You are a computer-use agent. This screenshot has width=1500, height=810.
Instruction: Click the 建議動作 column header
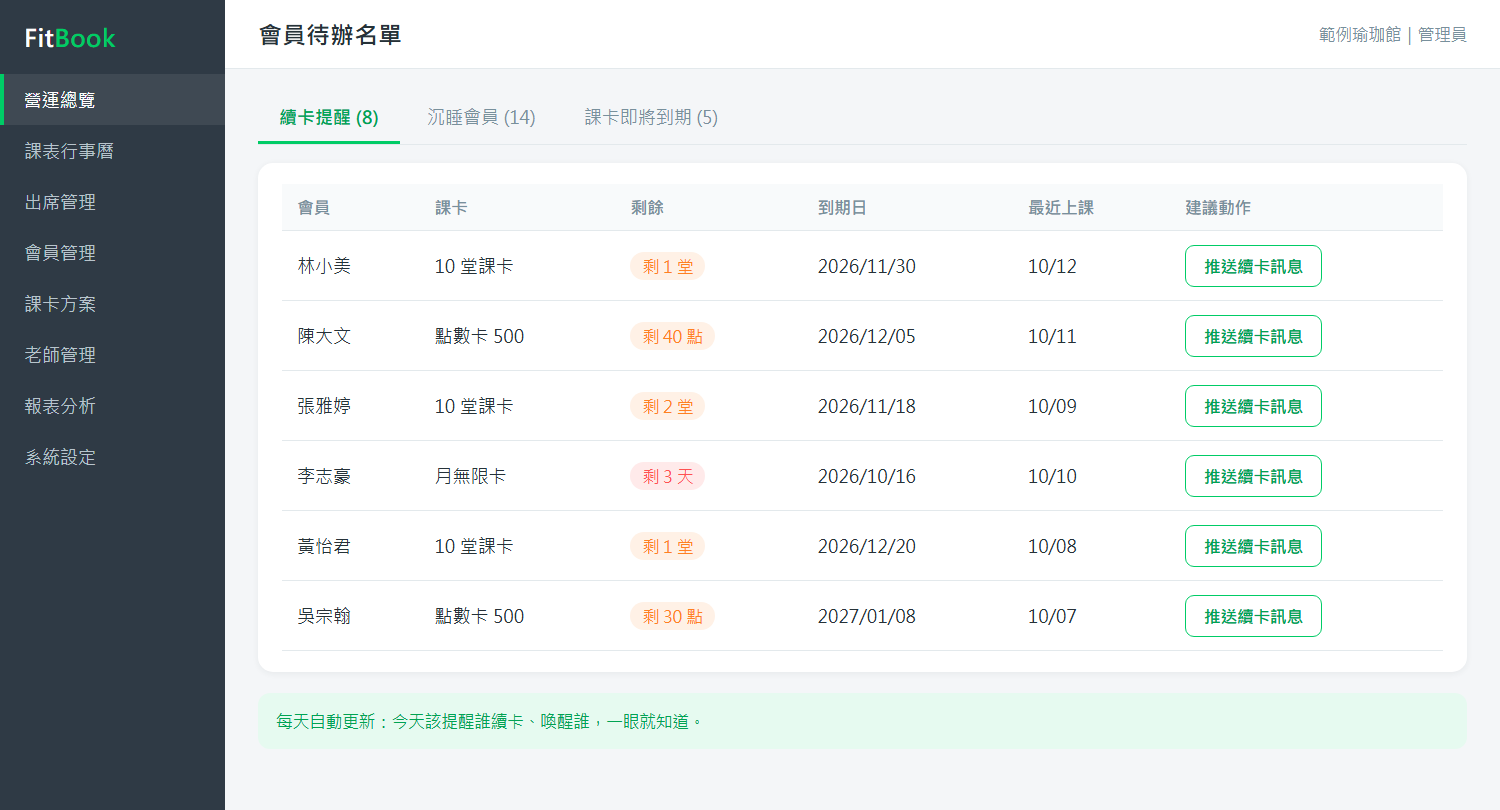pyautogui.click(x=1218, y=208)
